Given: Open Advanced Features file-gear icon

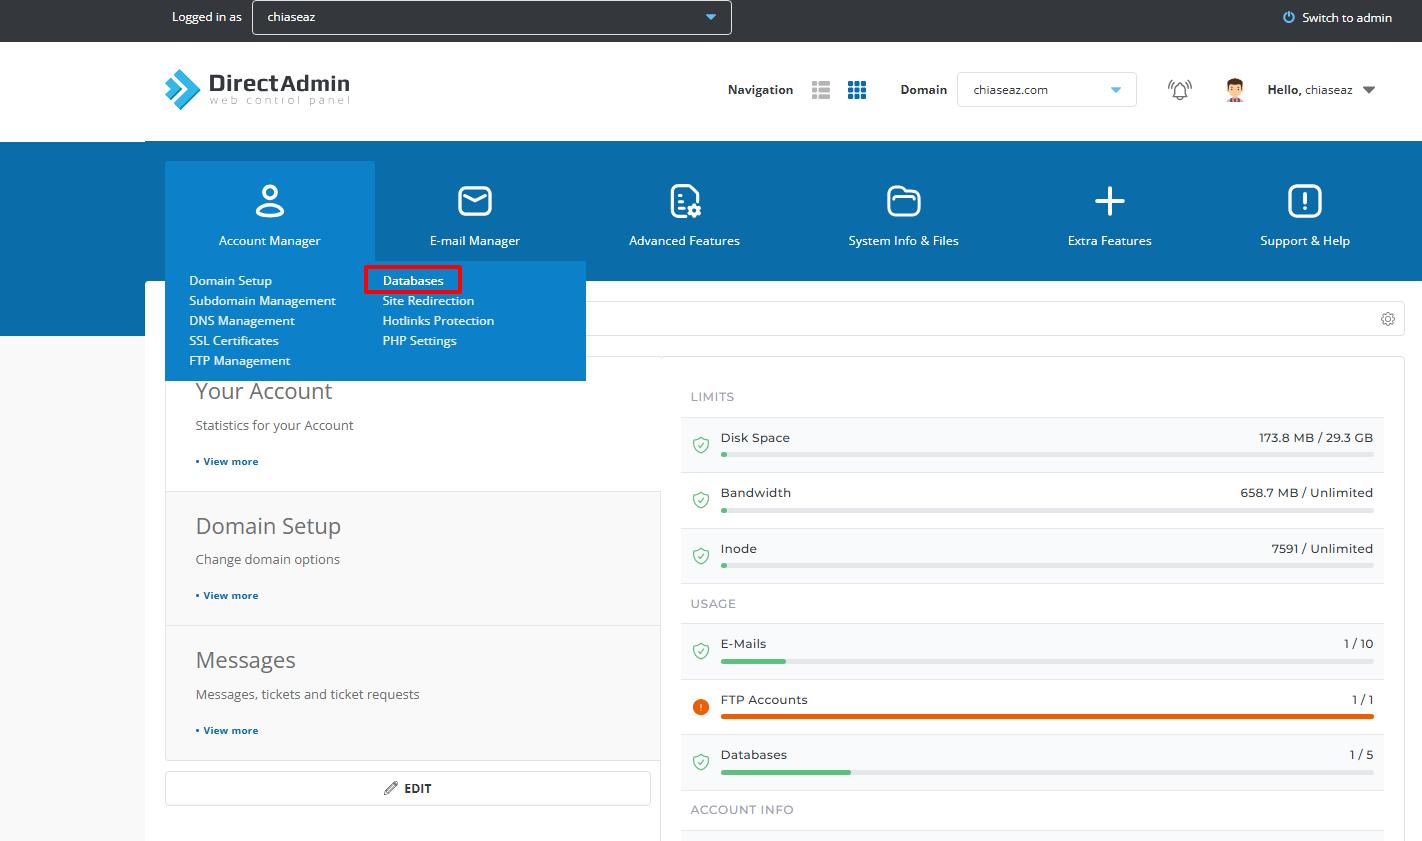Looking at the screenshot, I should click(684, 201).
